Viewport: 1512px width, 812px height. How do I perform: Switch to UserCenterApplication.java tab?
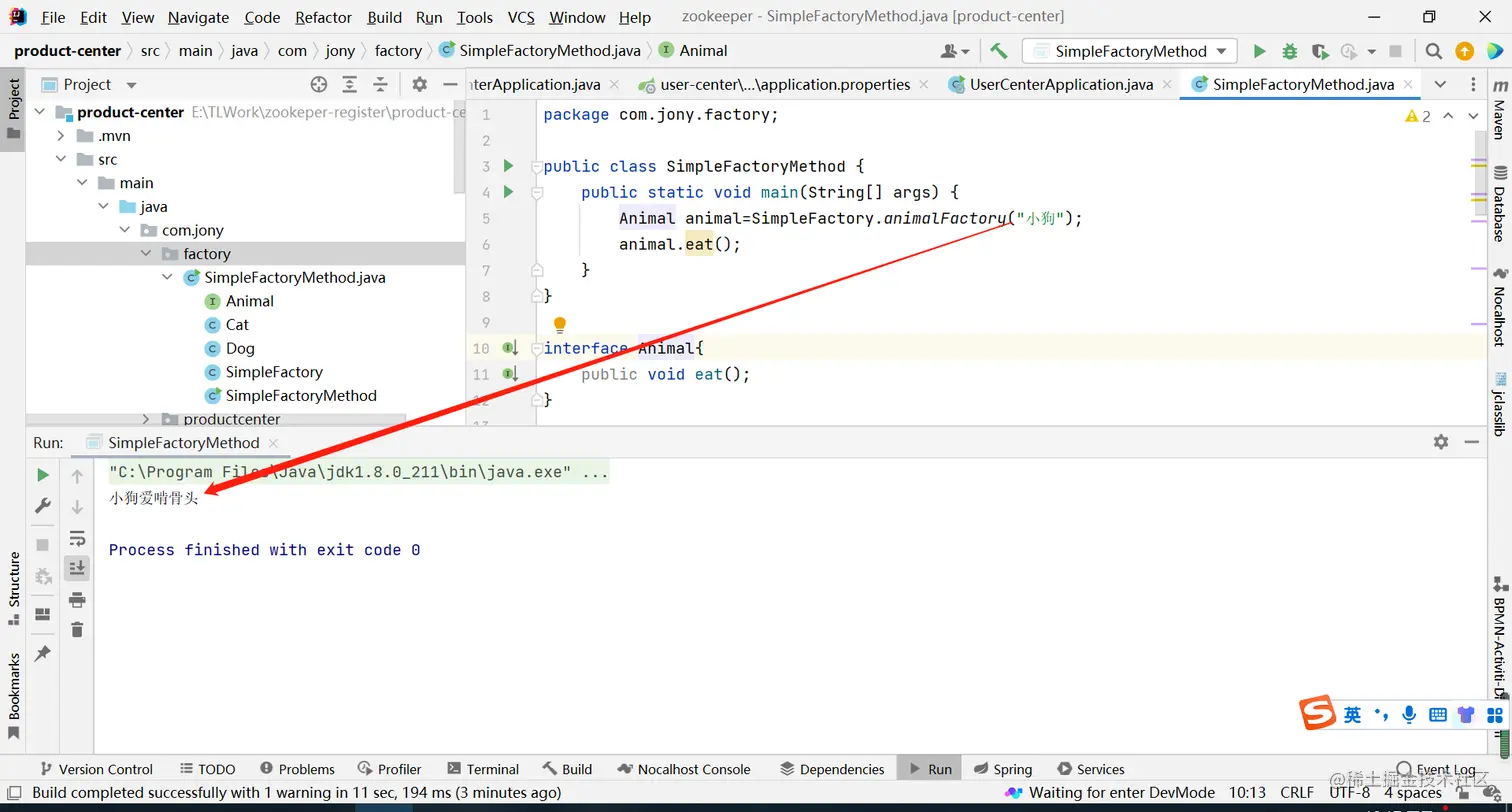pos(1061,85)
